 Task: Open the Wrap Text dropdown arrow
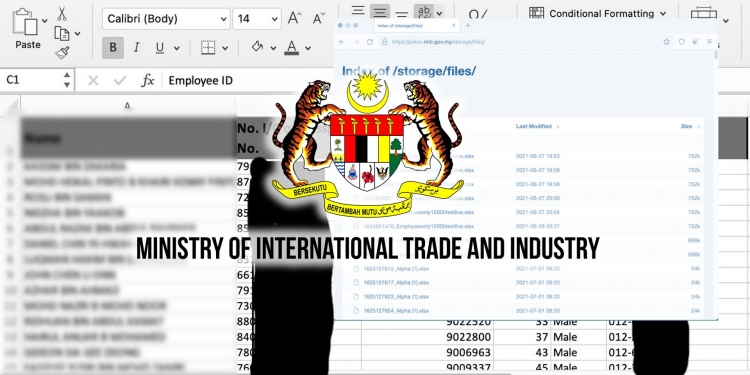point(440,13)
